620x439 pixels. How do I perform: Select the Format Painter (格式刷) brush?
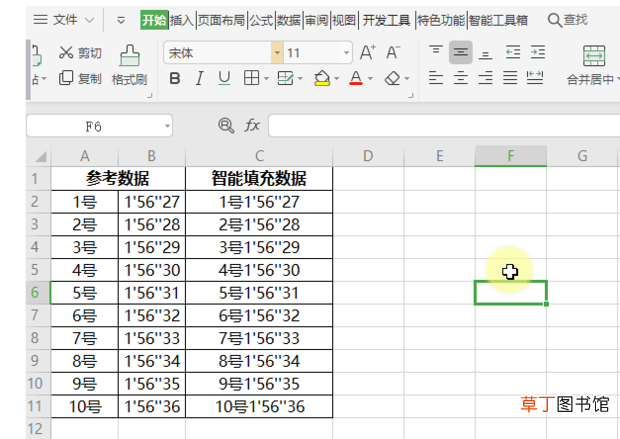pyautogui.click(x=129, y=55)
